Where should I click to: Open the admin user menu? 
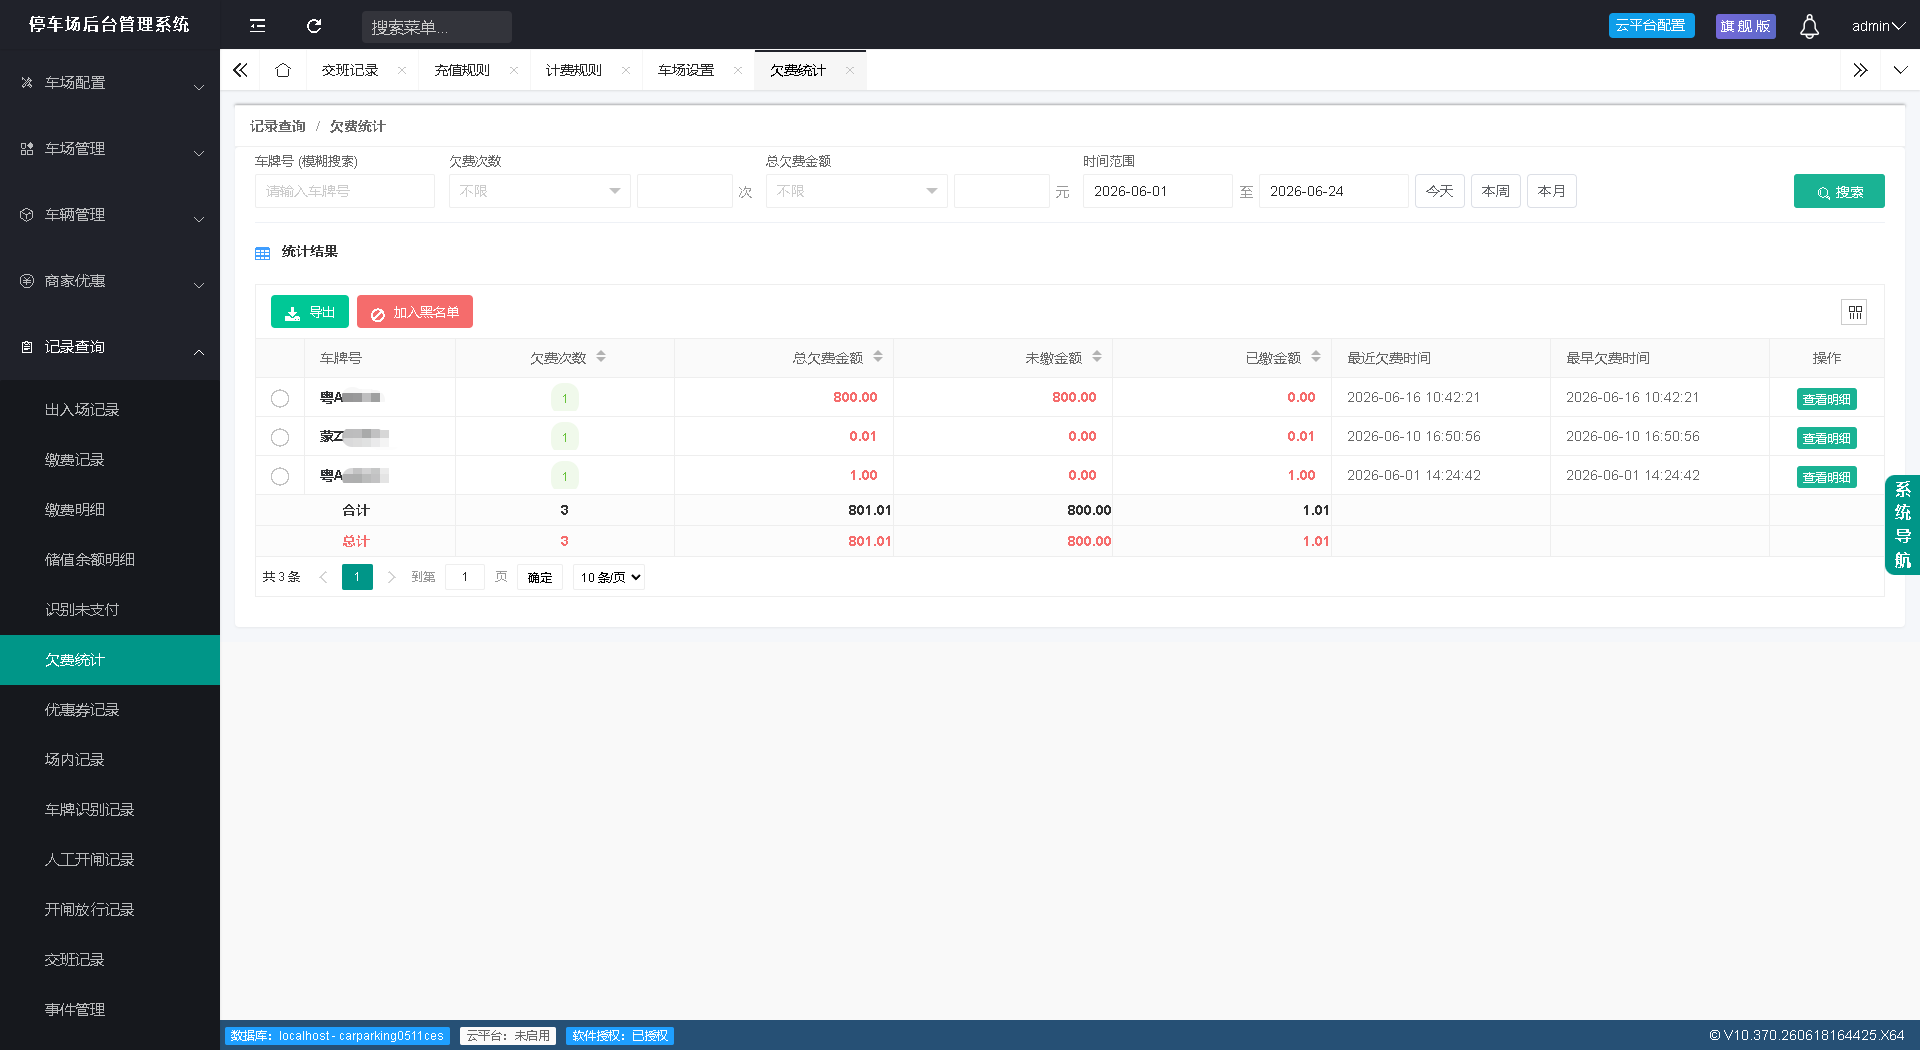point(1877,26)
